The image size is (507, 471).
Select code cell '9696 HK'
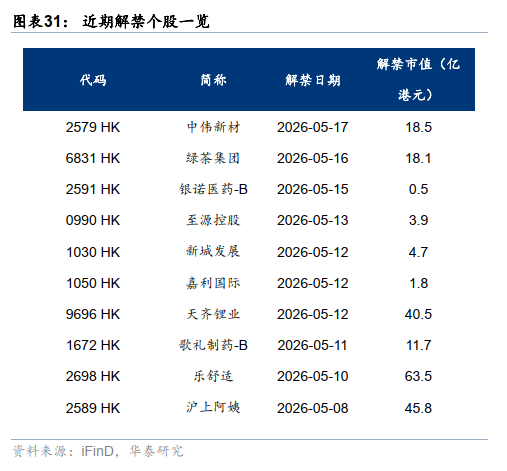pyautogui.click(x=93, y=314)
